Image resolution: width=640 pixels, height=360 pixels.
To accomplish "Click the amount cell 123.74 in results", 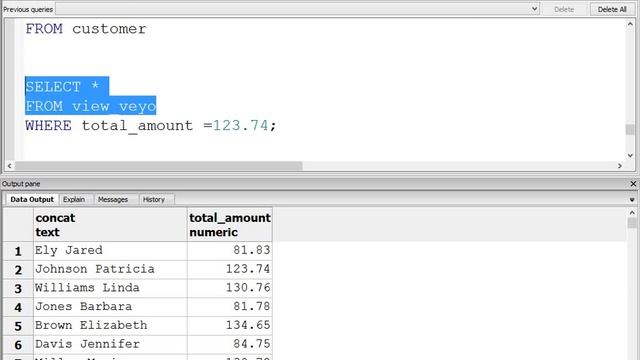I will click(230, 269).
